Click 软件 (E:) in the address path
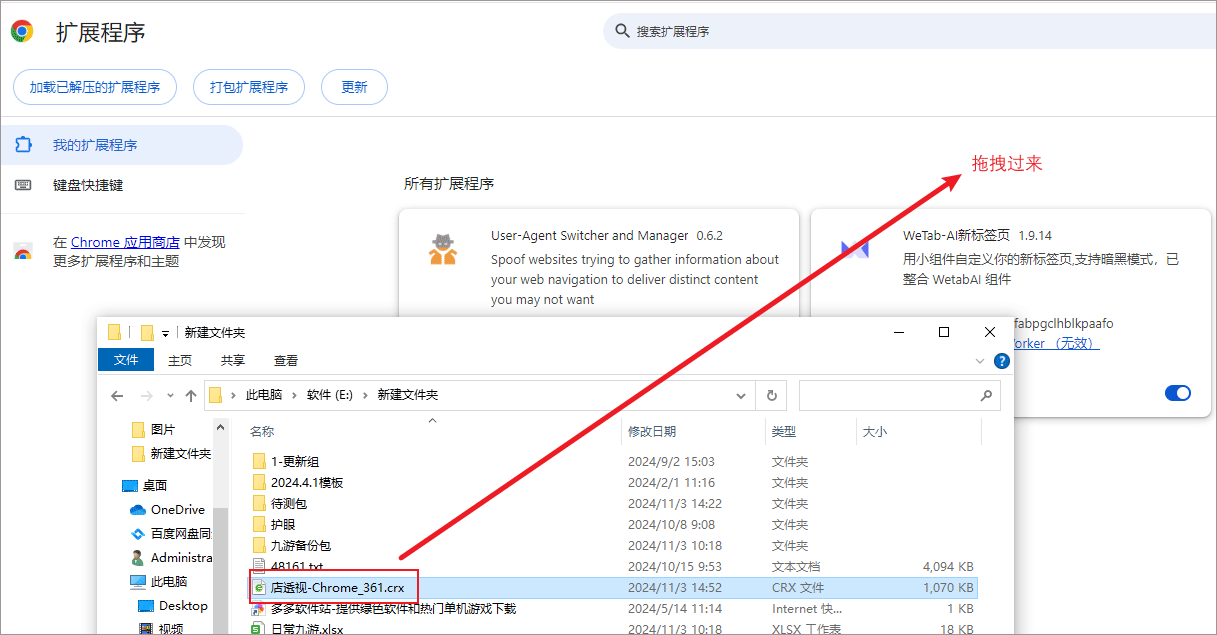The image size is (1217, 635). click(332, 395)
